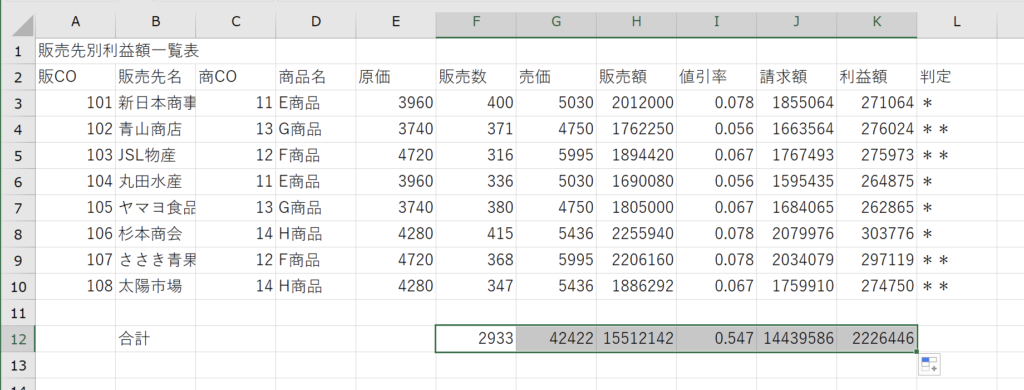Click 販CO cell 108
The width and height of the screenshot is (1024, 390).
[76, 286]
